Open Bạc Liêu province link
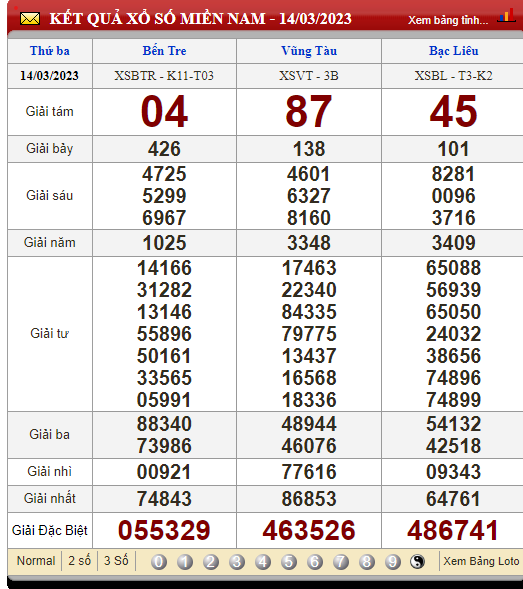Viewport: 523px width, 589px height. (x=453, y=51)
